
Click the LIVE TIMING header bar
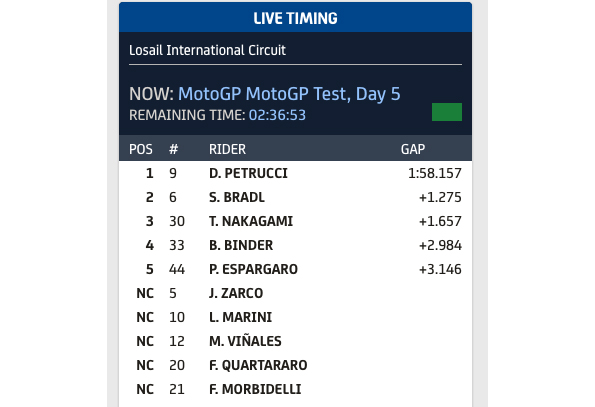pos(295,17)
